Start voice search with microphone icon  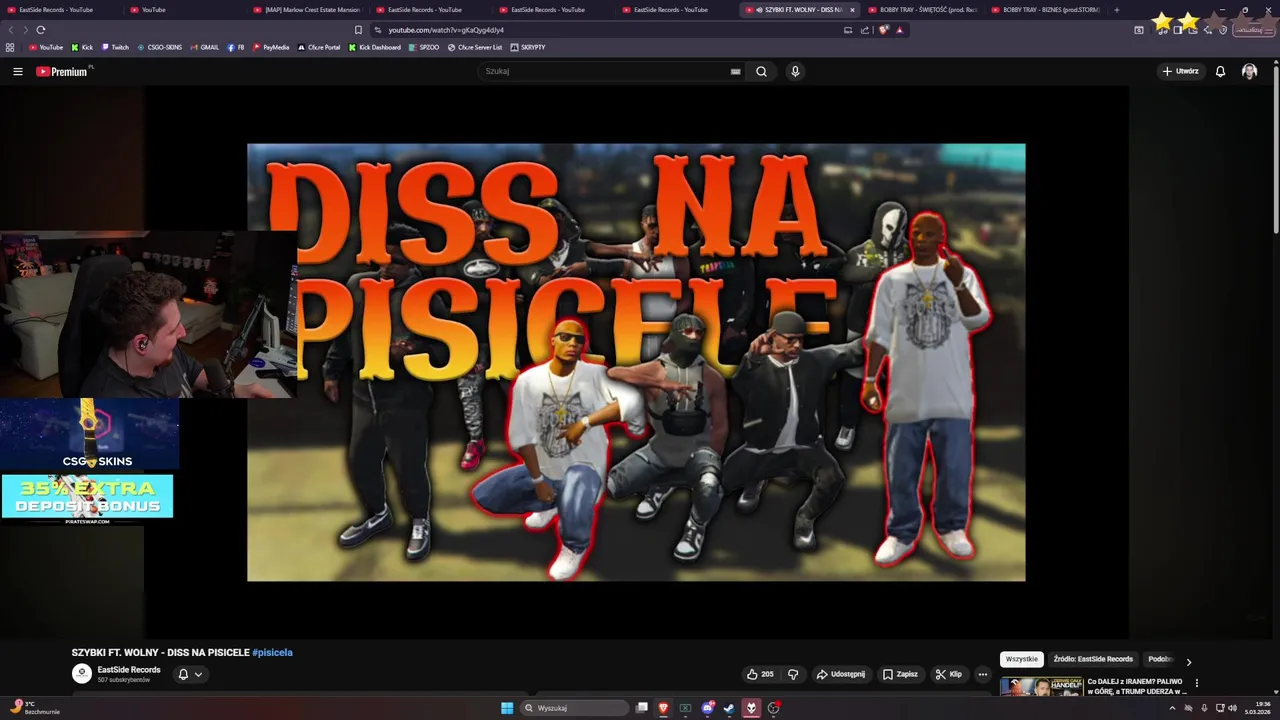click(795, 71)
